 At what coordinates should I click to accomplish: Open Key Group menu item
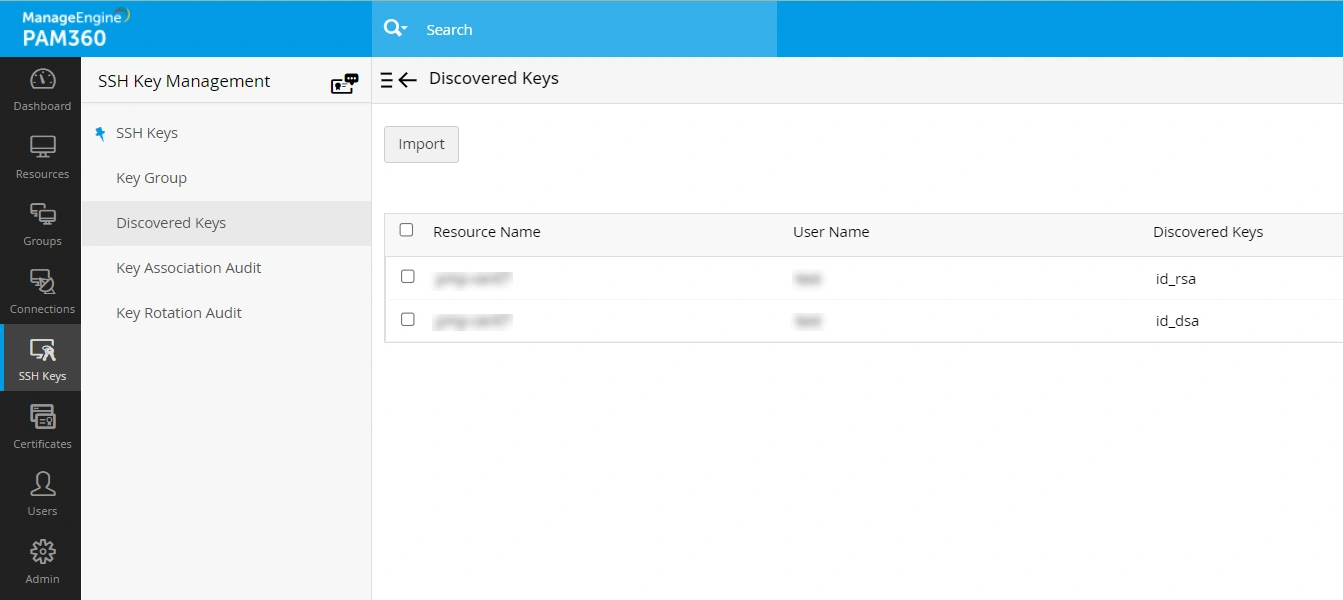[151, 178]
